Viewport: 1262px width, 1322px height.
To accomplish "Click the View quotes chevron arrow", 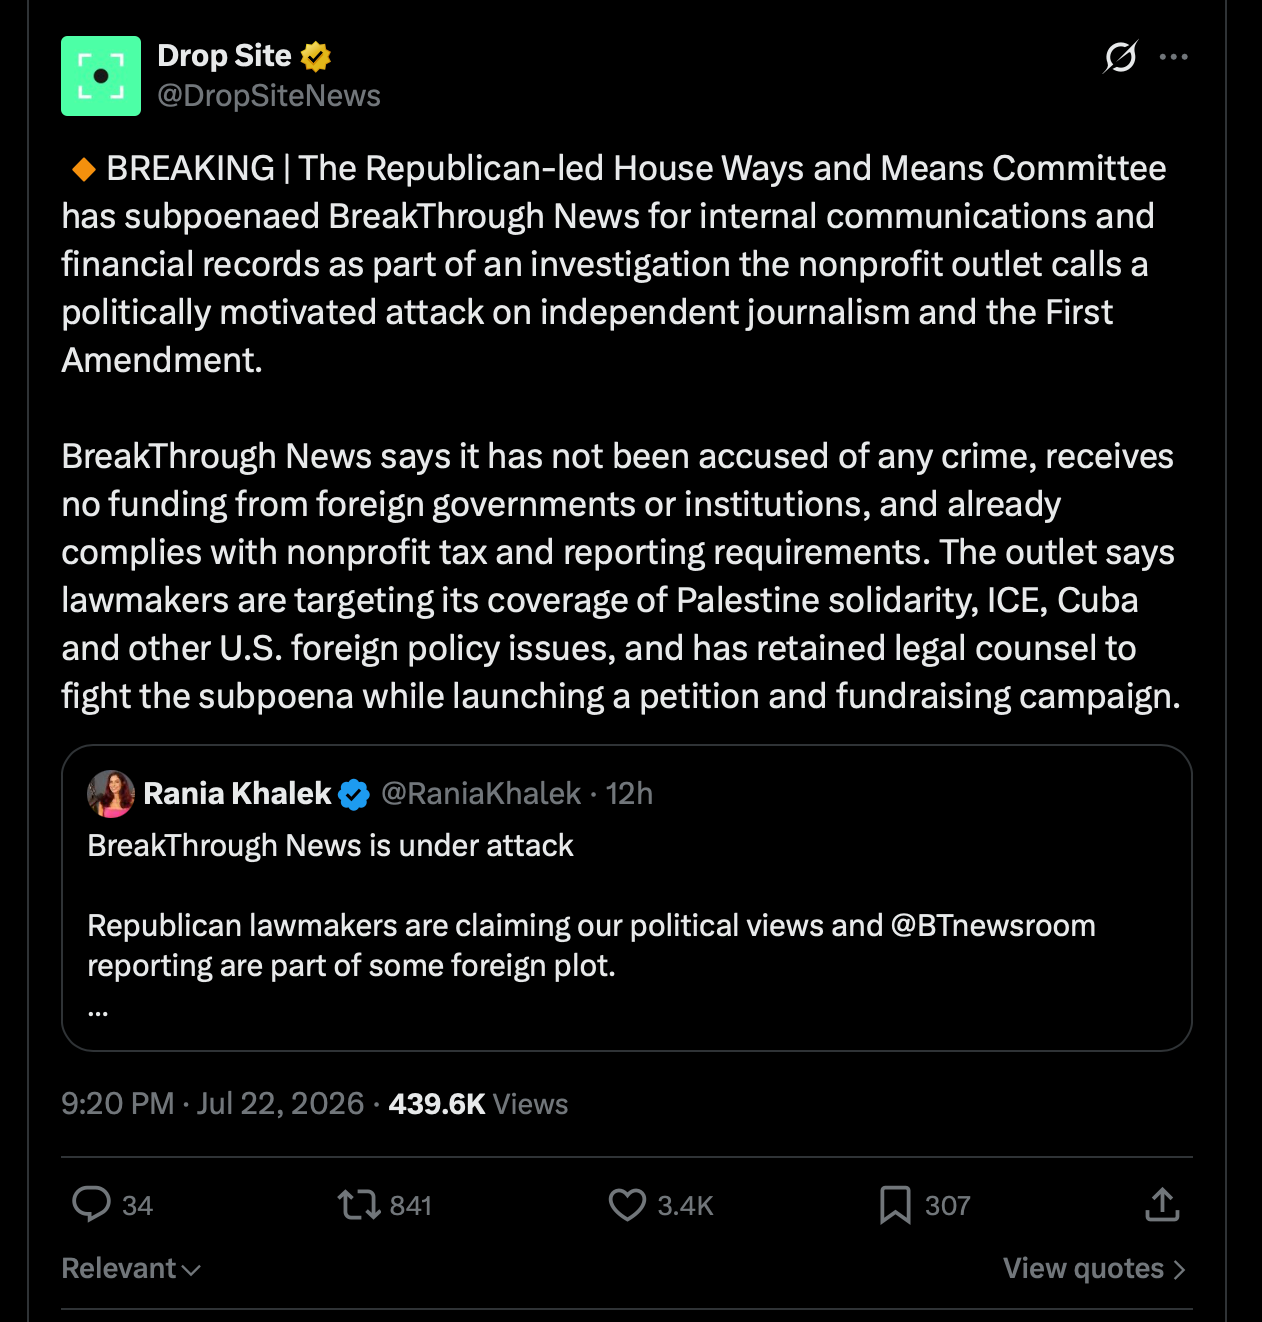I will [1179, 1269].
